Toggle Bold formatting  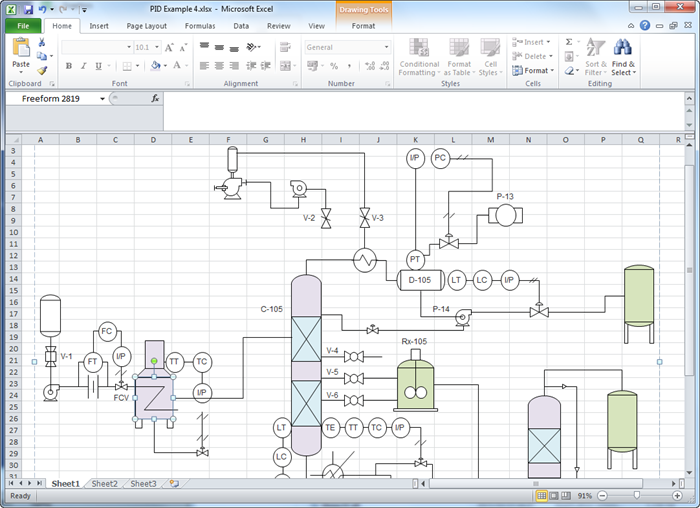click(x=69, y=66)
